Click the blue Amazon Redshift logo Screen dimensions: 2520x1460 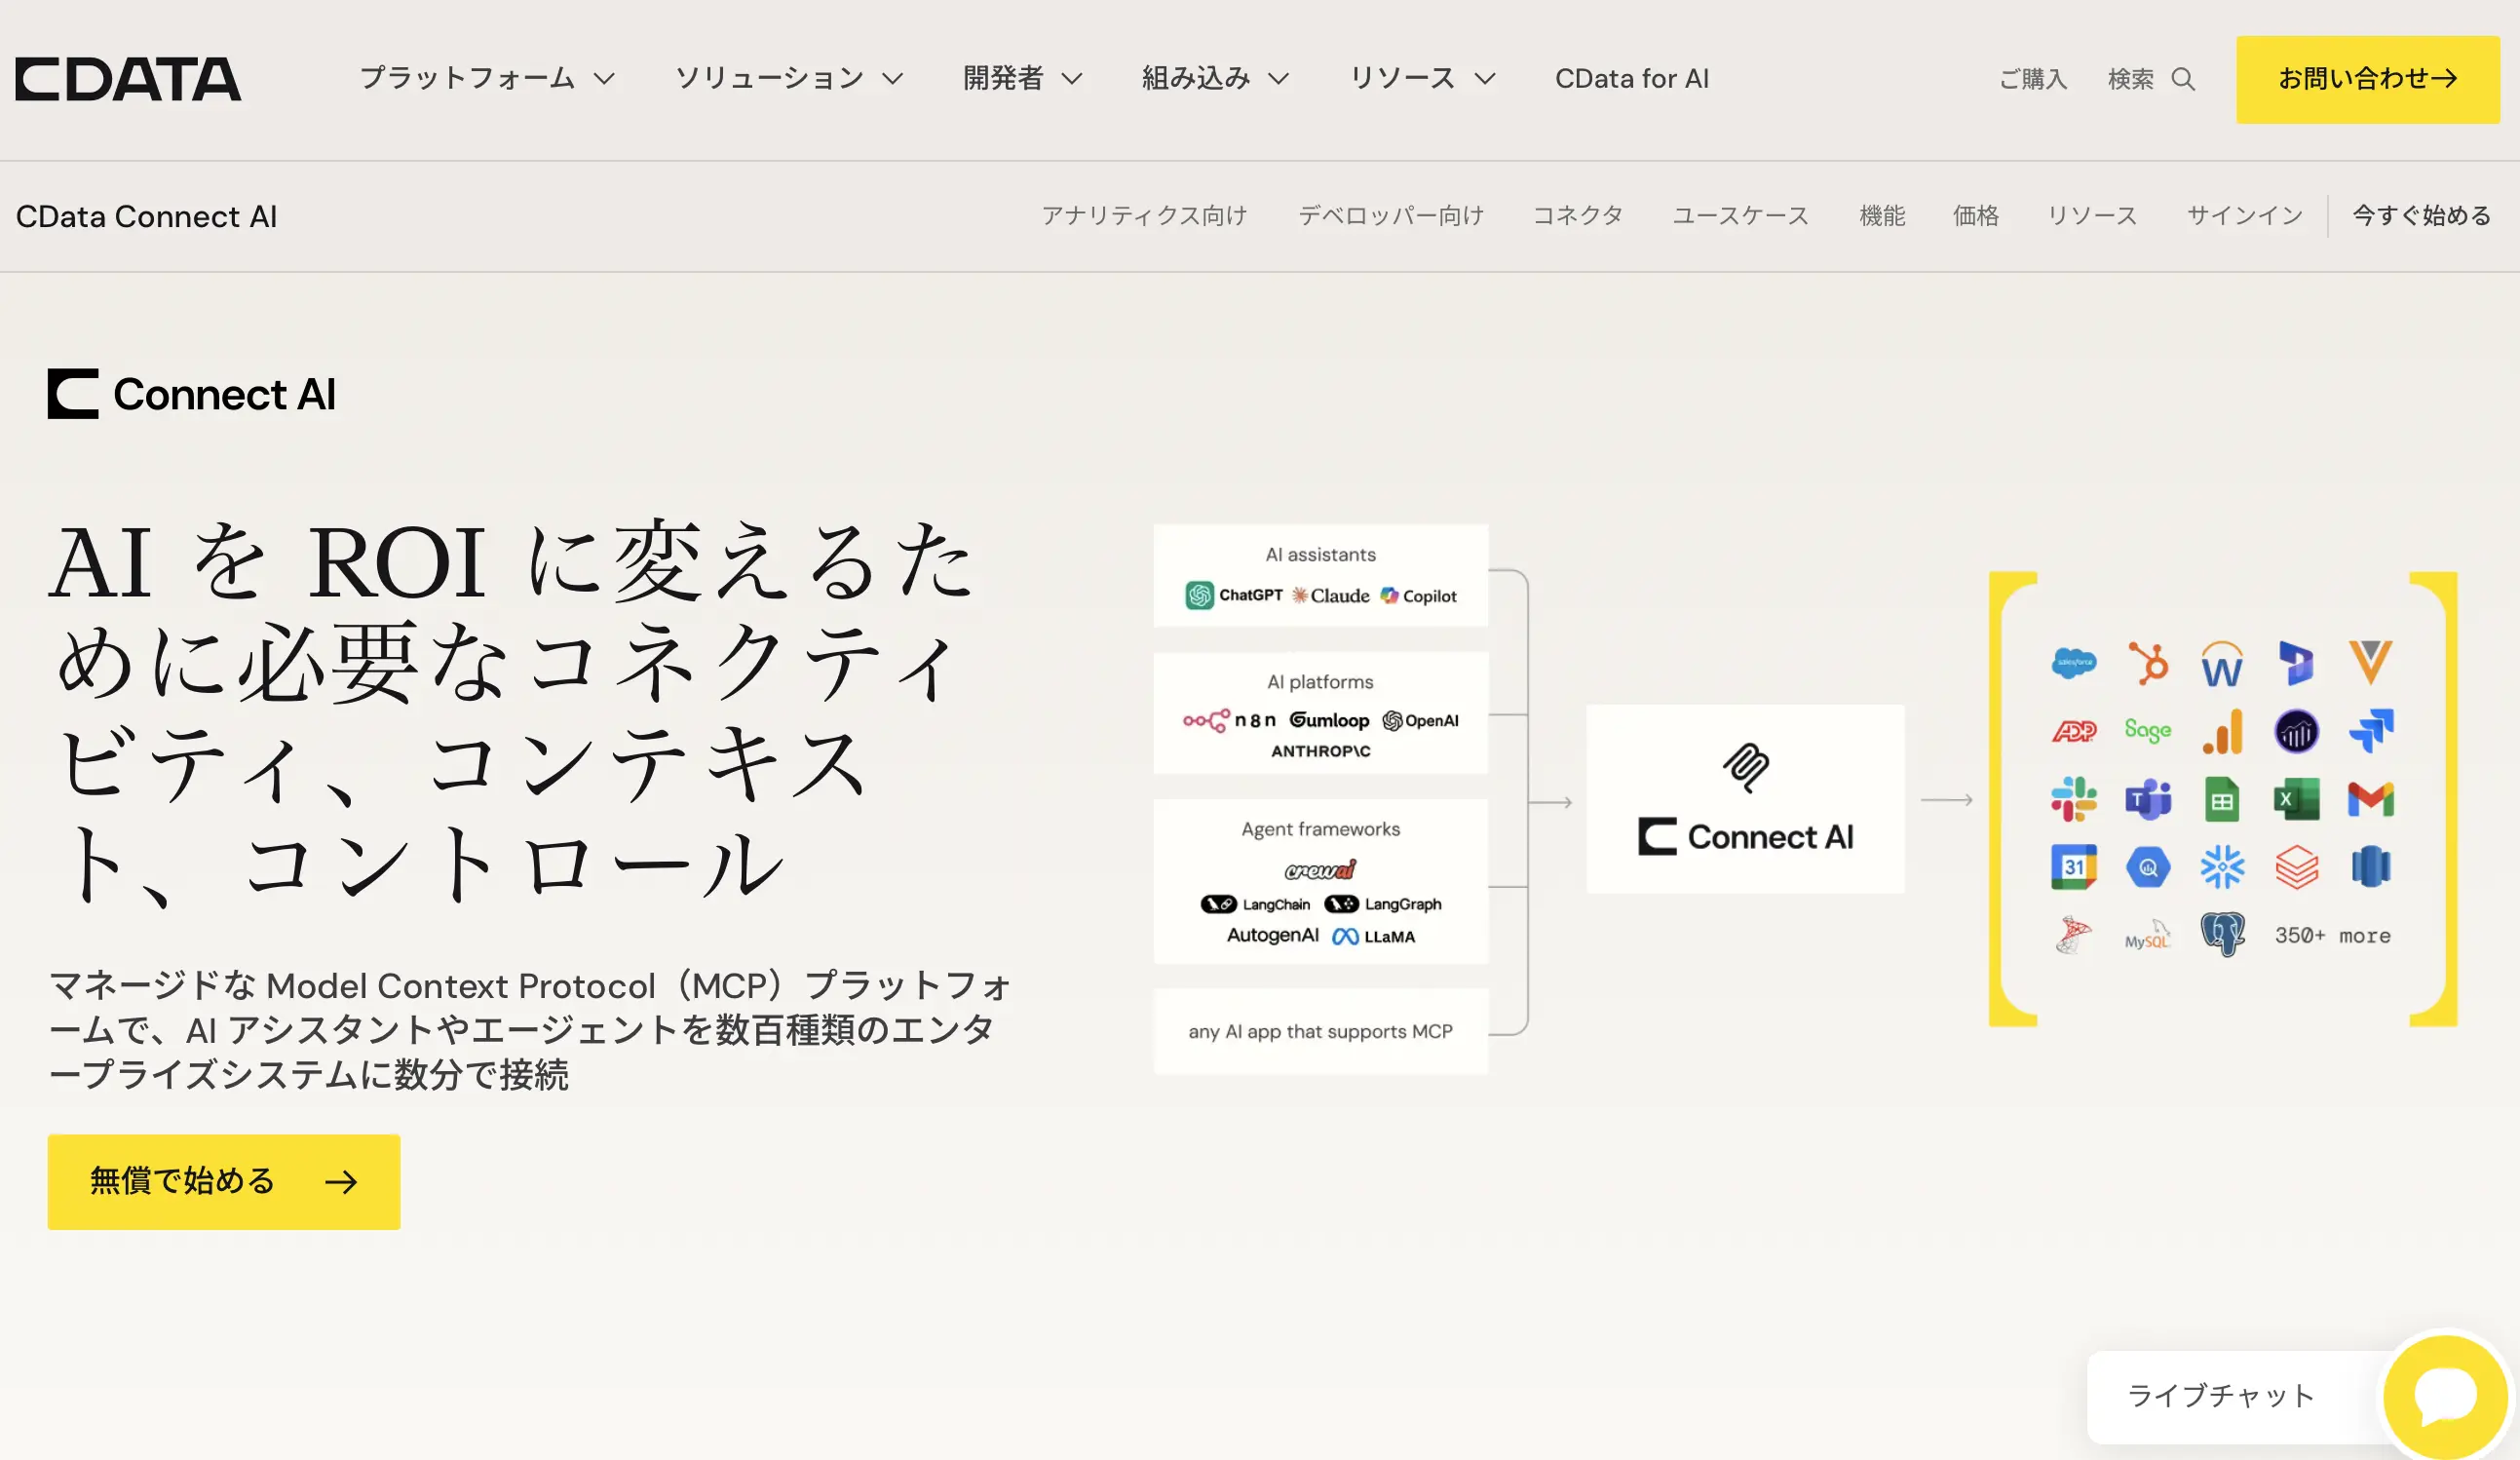(x=2370, y=867)
